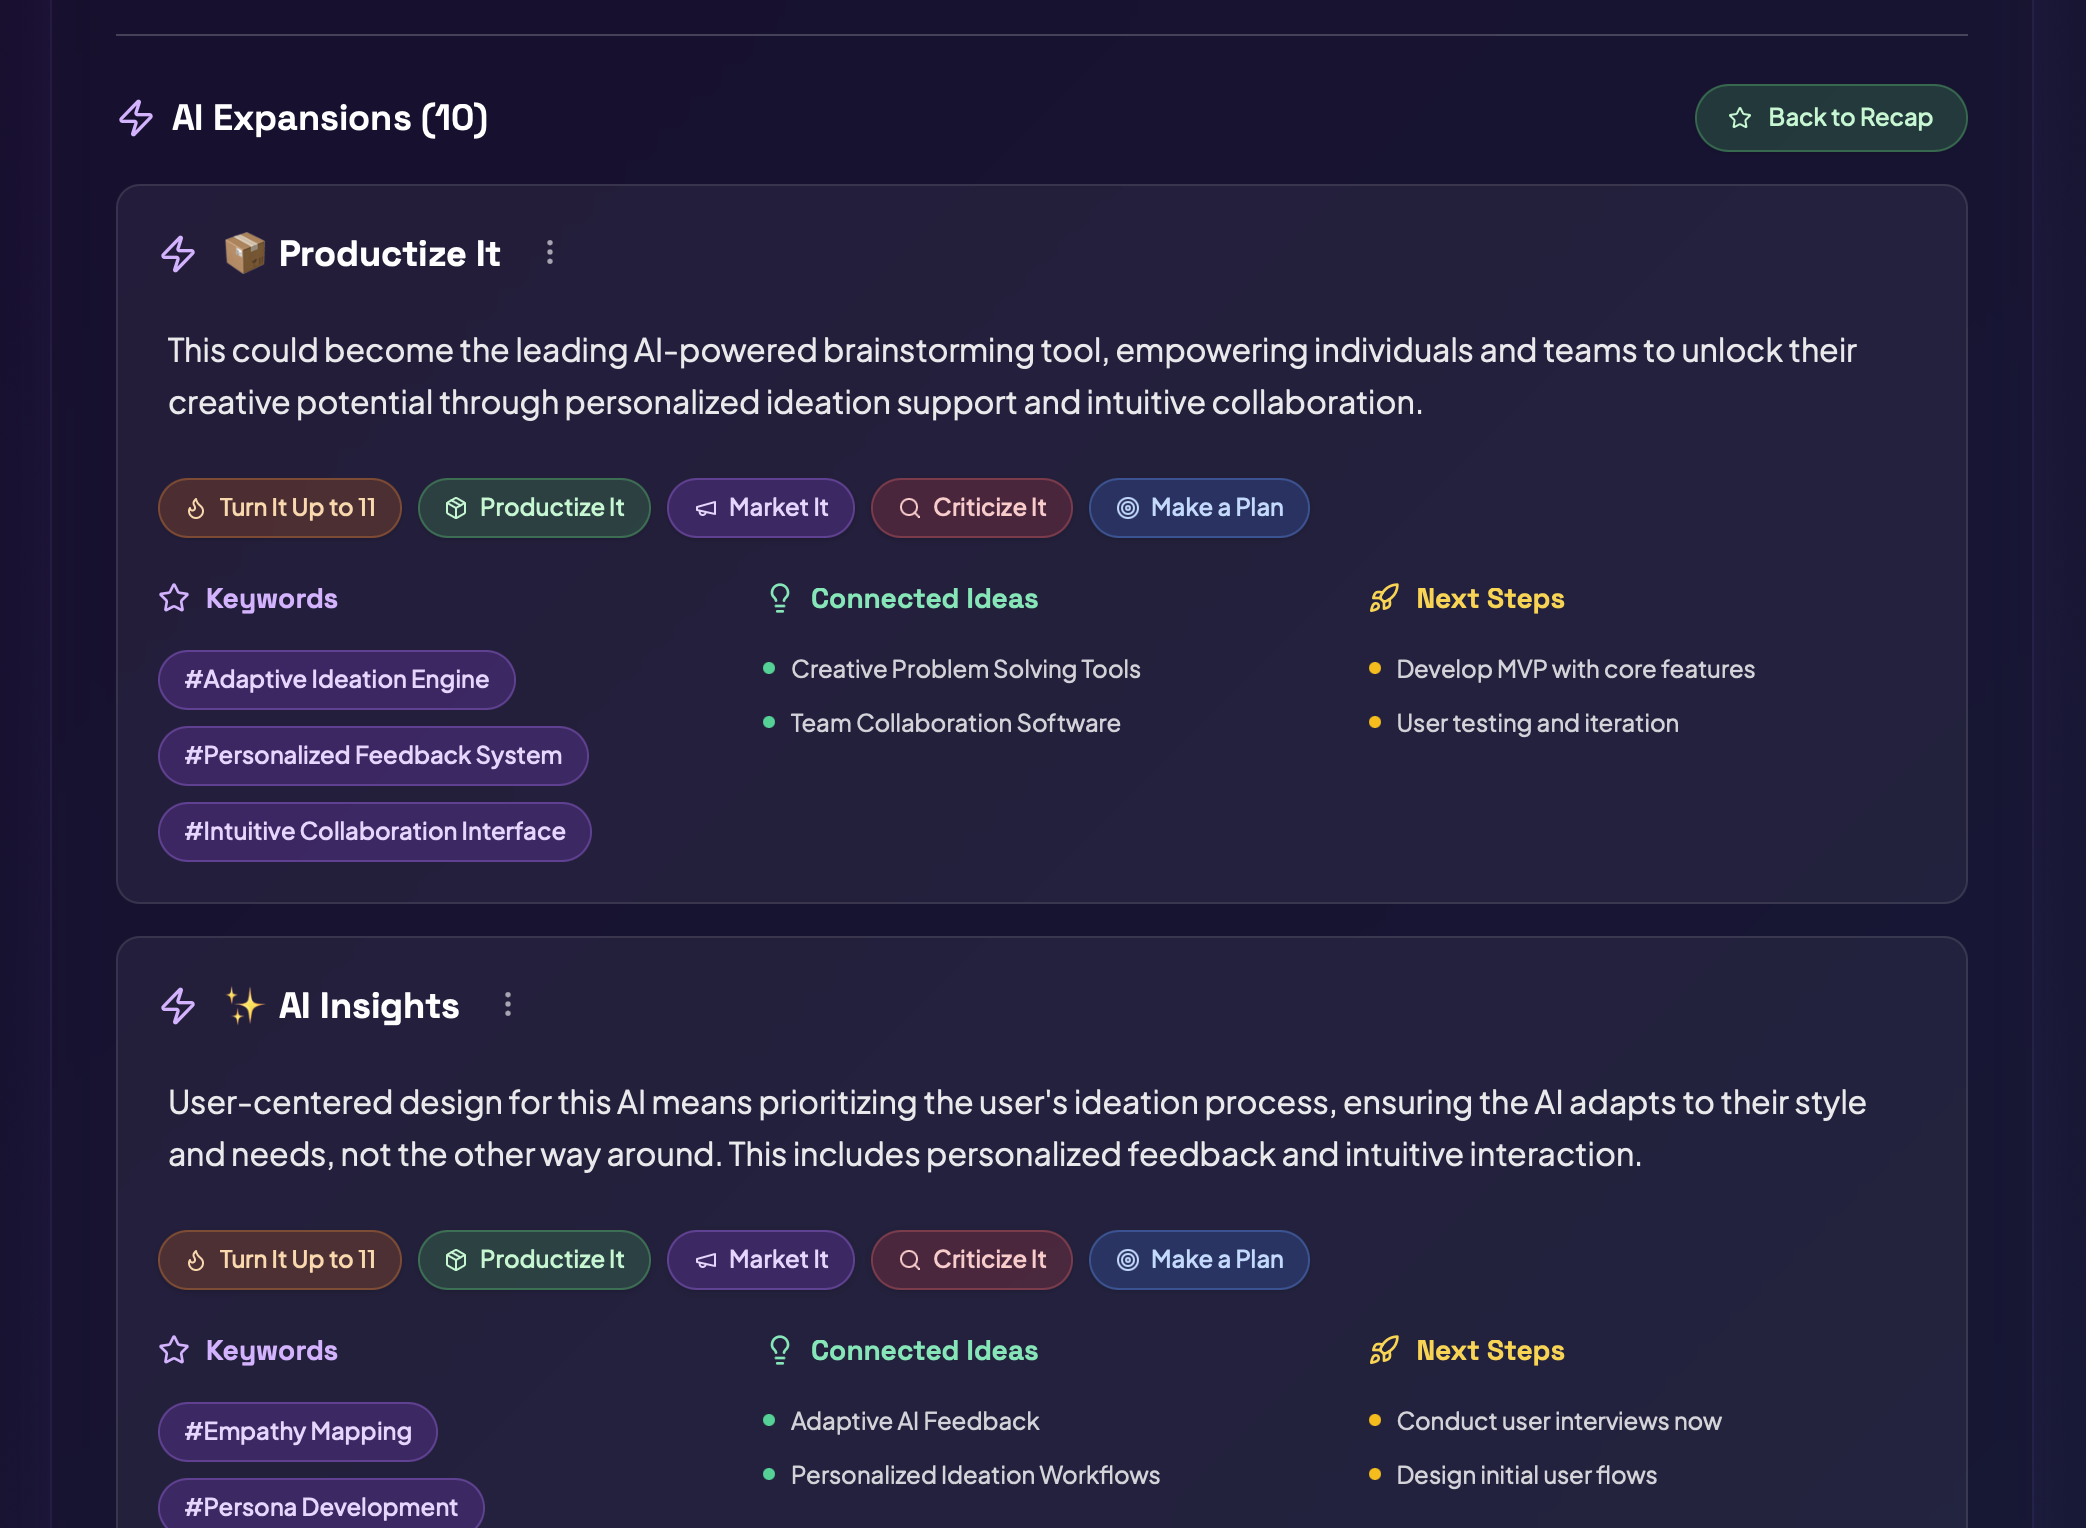Click the package emoji on Productize It card
The height and width of the screenshot is (1528, 2086).
pyautogui.click(x=244, y=253)
